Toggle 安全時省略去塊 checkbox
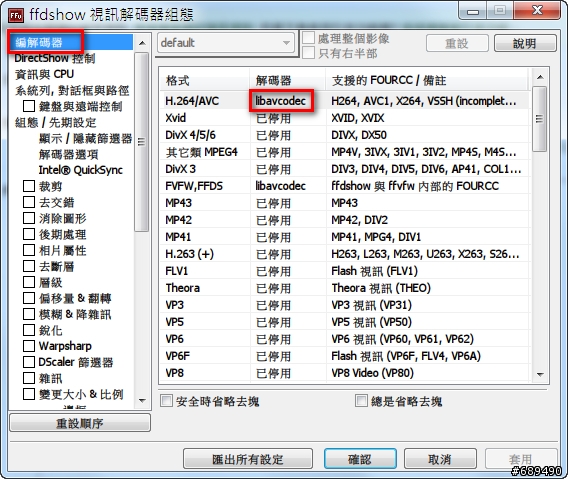568x479 pixels. [166, 401]
